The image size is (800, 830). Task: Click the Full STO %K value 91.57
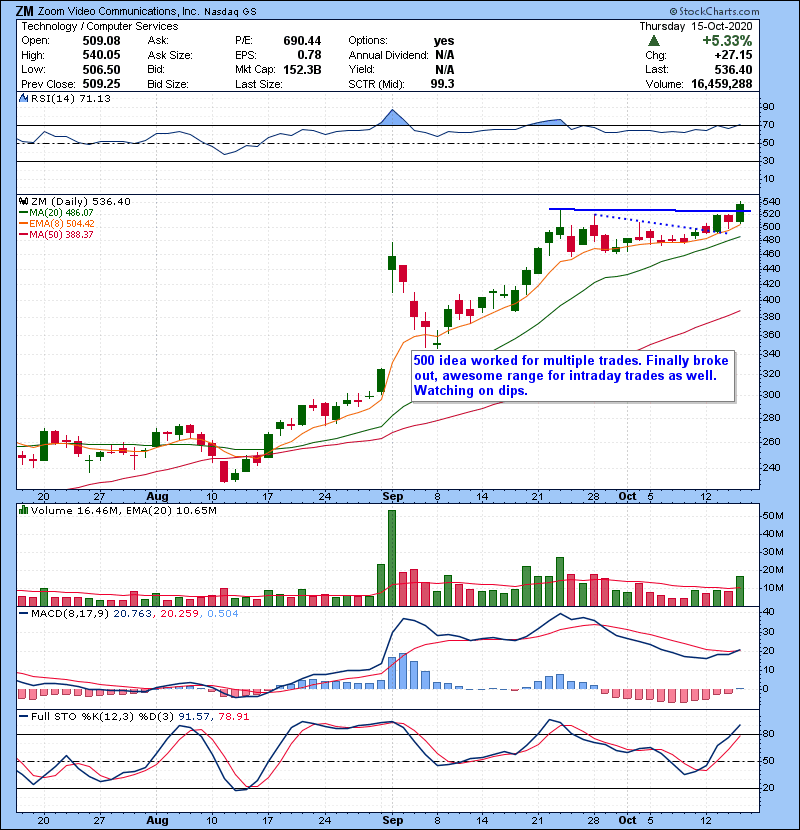(x=192, y=716)
